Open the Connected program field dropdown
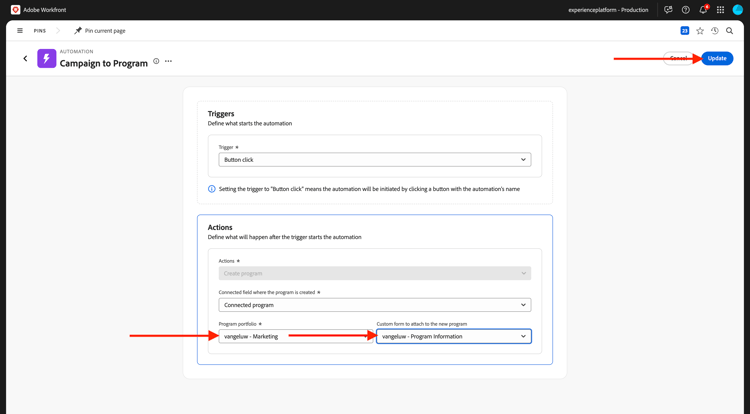 point(375,305)
